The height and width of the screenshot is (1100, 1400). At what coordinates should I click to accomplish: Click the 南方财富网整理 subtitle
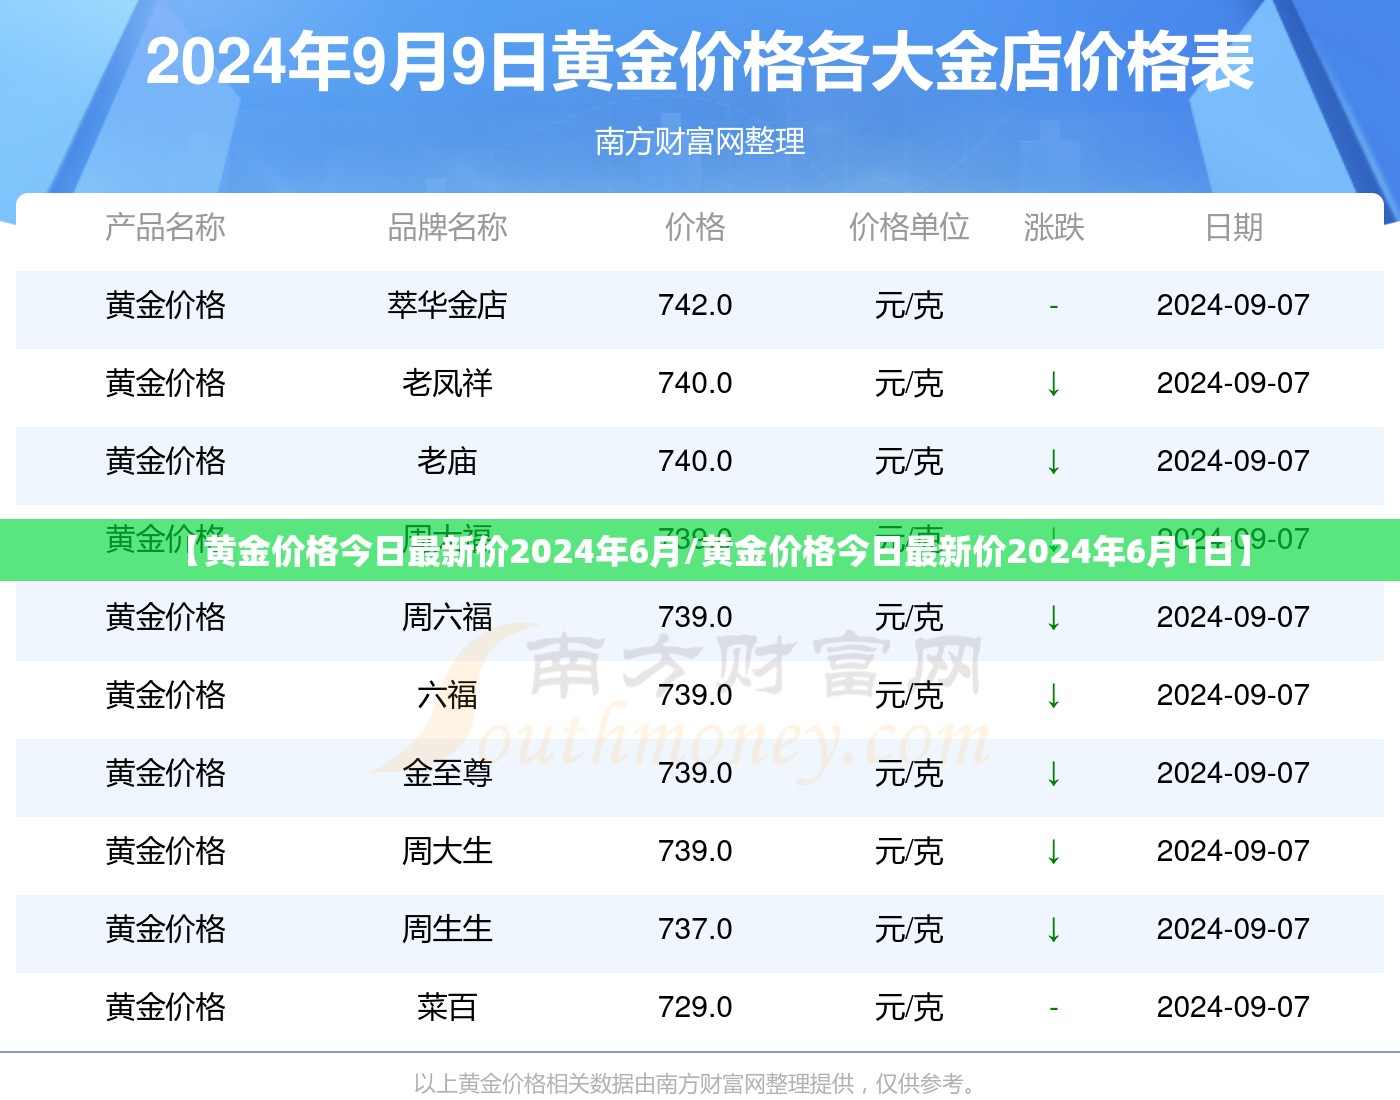pos(700,142)
